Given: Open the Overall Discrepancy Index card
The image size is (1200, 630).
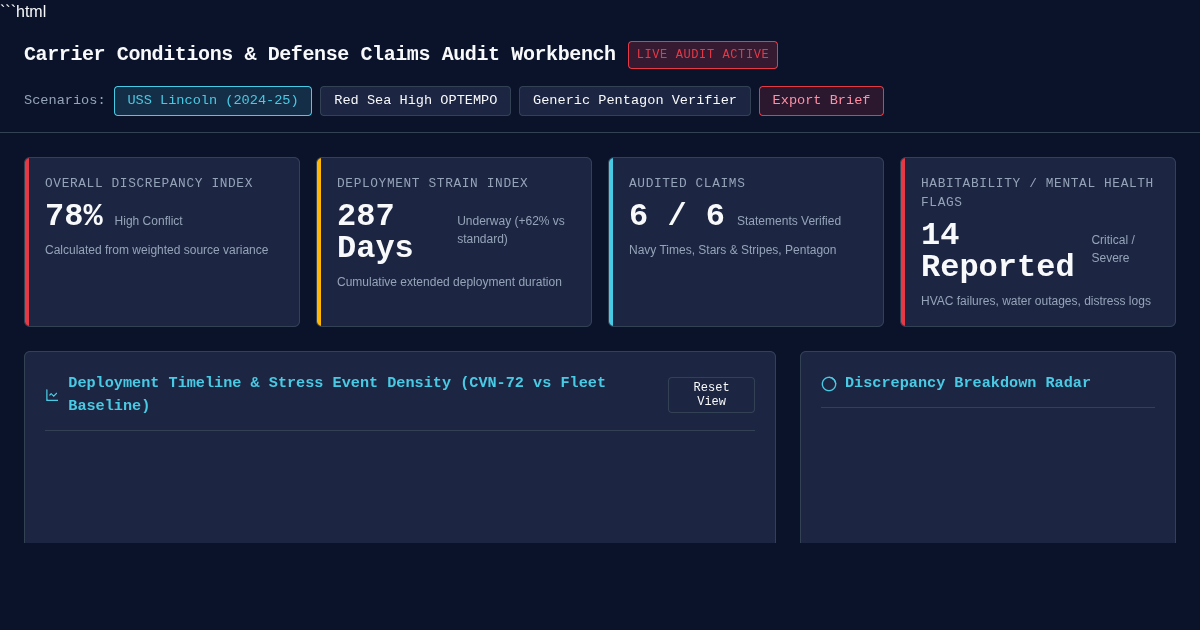Looking at the screenshot, I should [x=162, y=242].
